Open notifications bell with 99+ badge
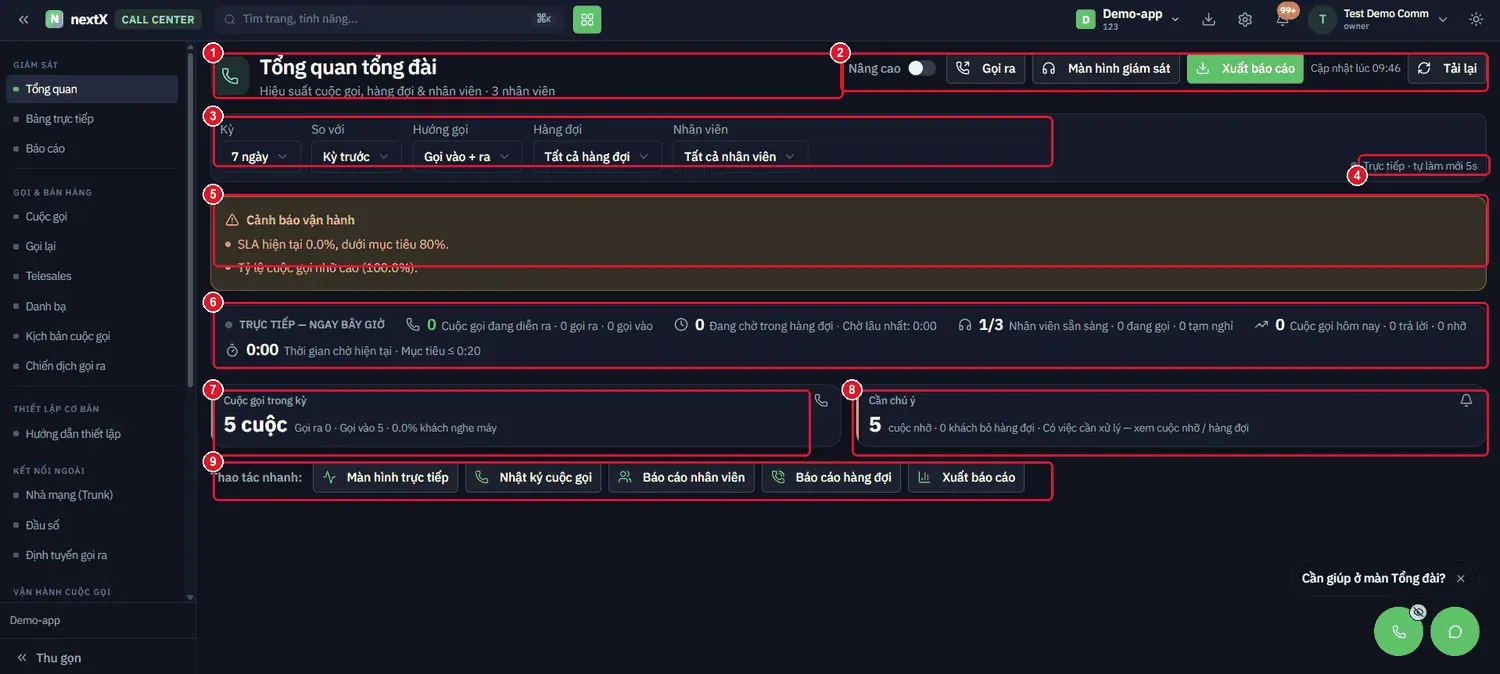 coord(1283,19)
